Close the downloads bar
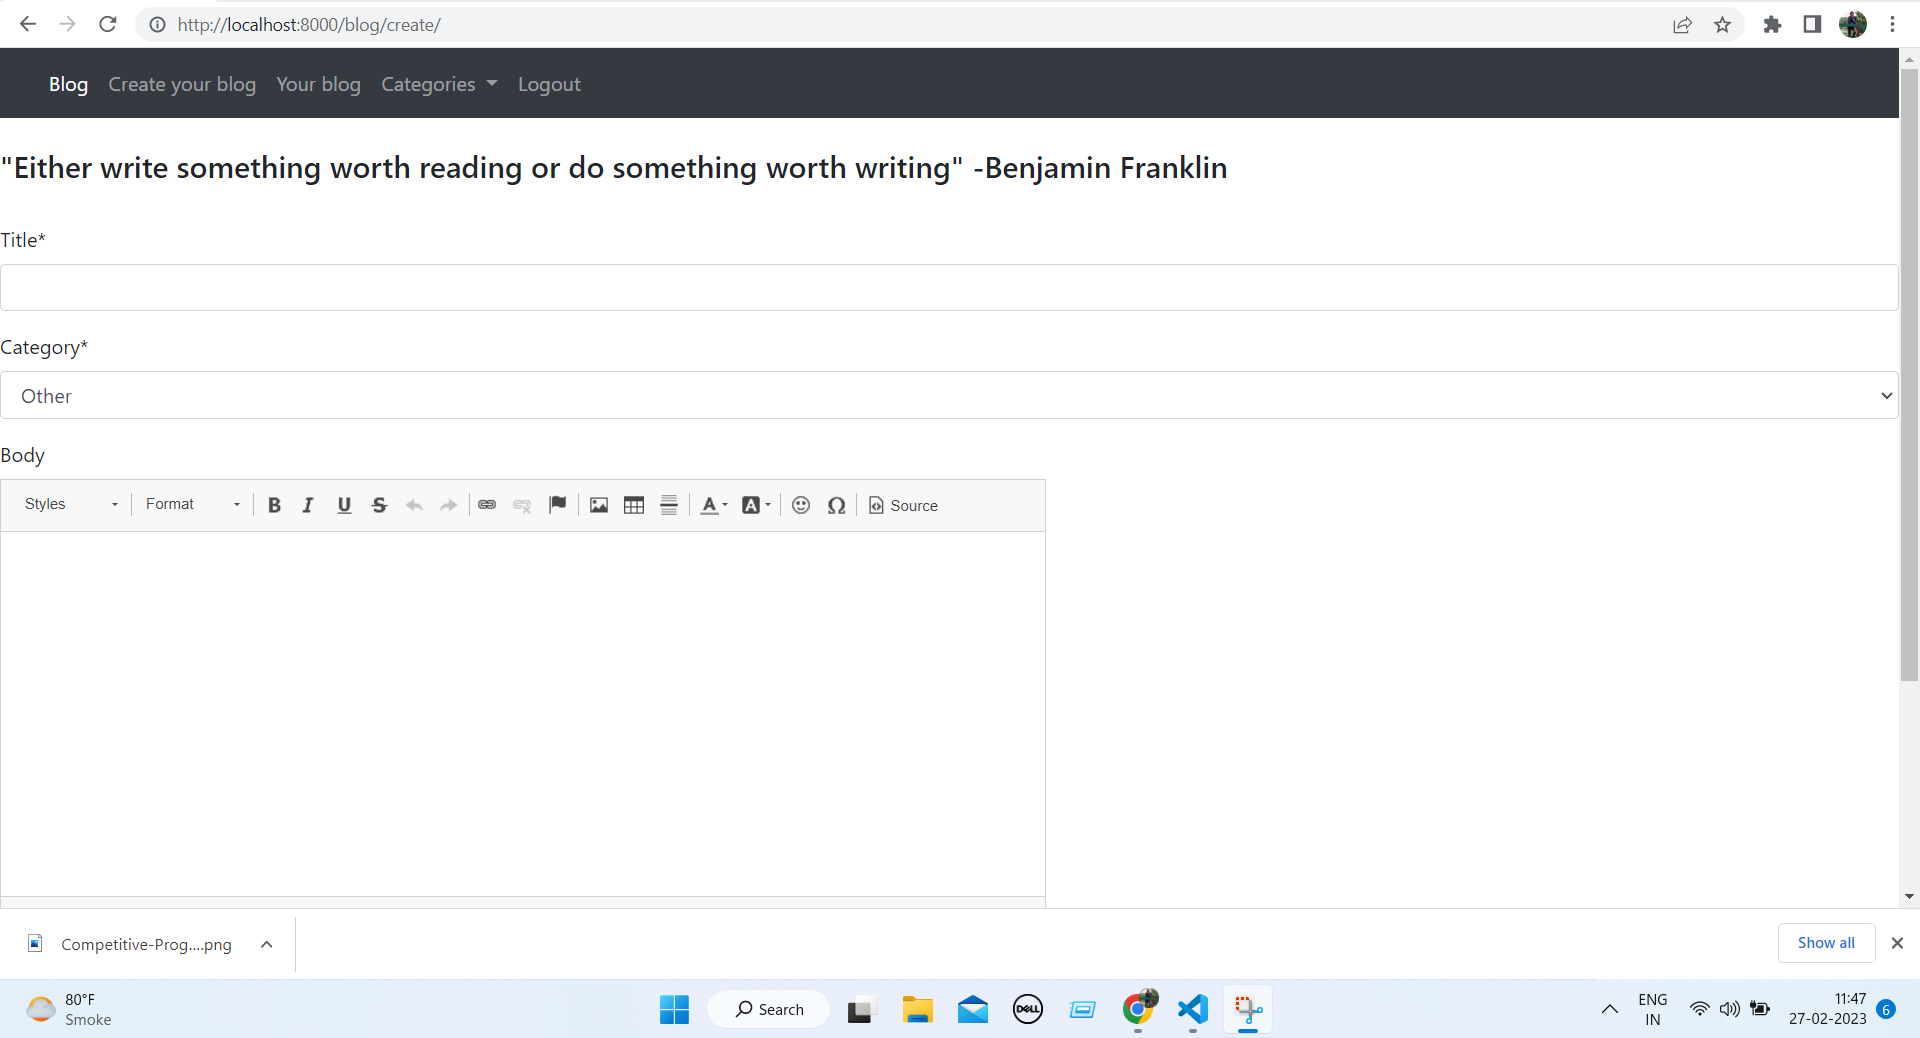1920x1038 pixels. (x=1897, y=943)
